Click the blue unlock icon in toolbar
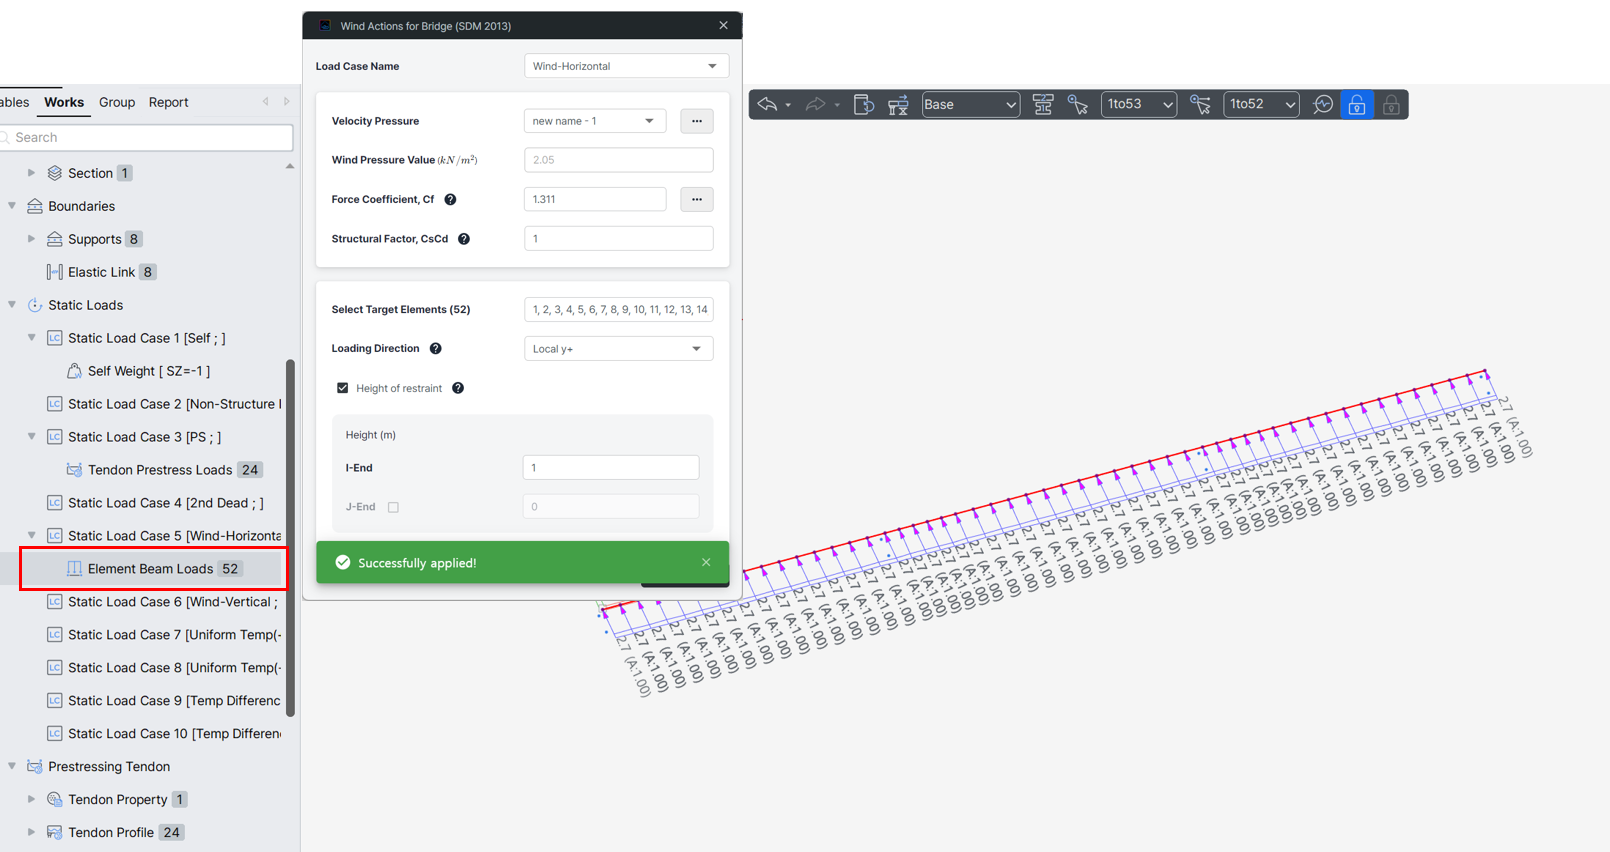Image resolution: width=1610 pixels, height=852 pixels. point(1357,104)
